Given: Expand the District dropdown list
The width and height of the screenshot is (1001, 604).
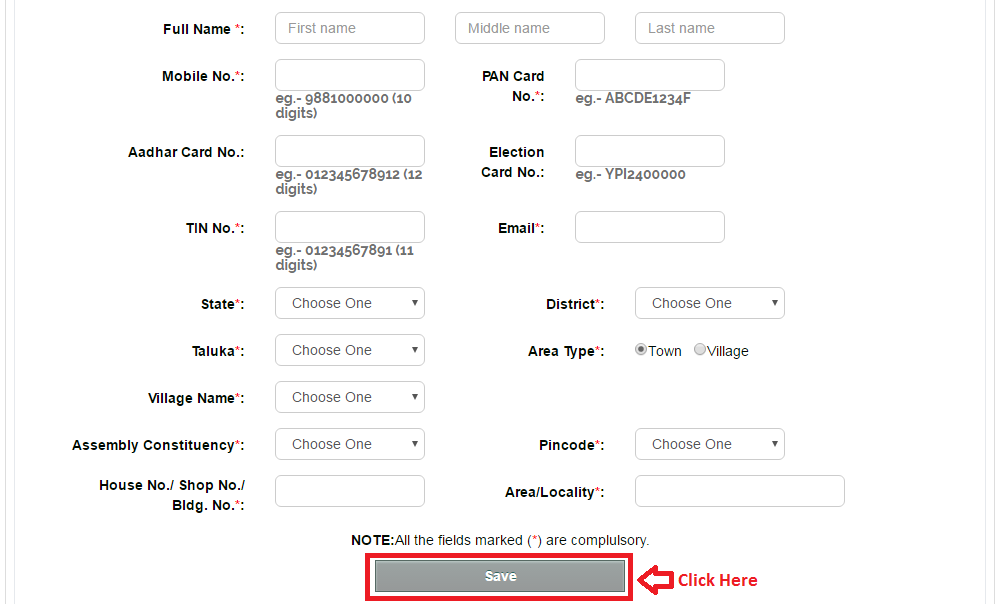Looking at the screenshot, I should point(709,303).
